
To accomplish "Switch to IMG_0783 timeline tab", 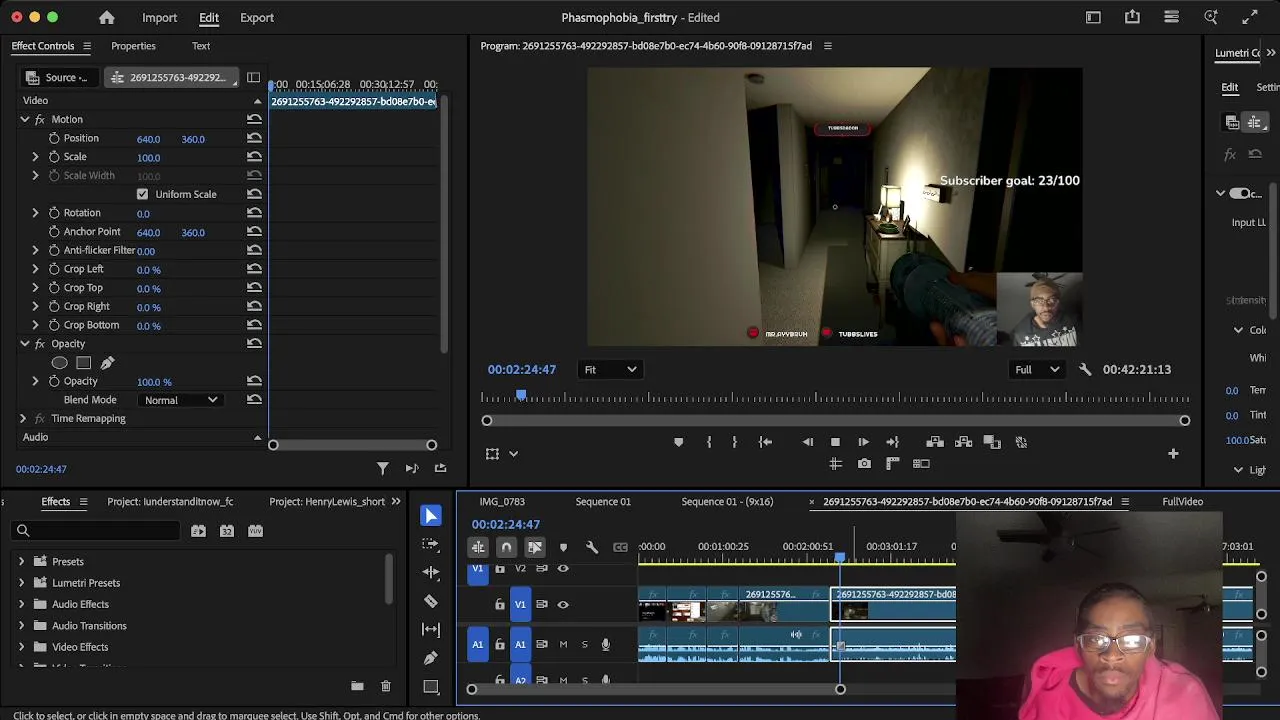I will coord(502,502).
